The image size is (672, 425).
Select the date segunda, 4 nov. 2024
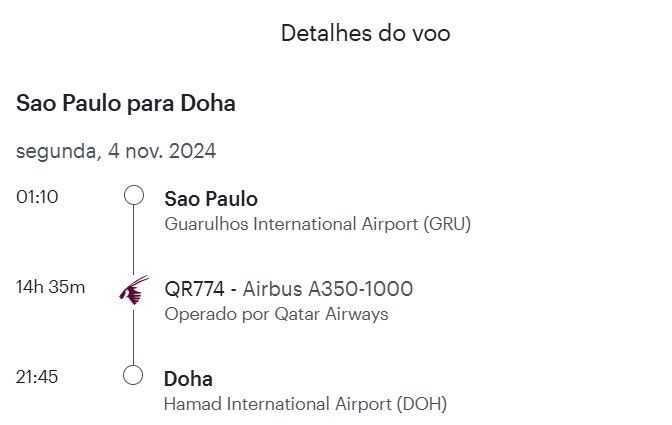[116, 152]
